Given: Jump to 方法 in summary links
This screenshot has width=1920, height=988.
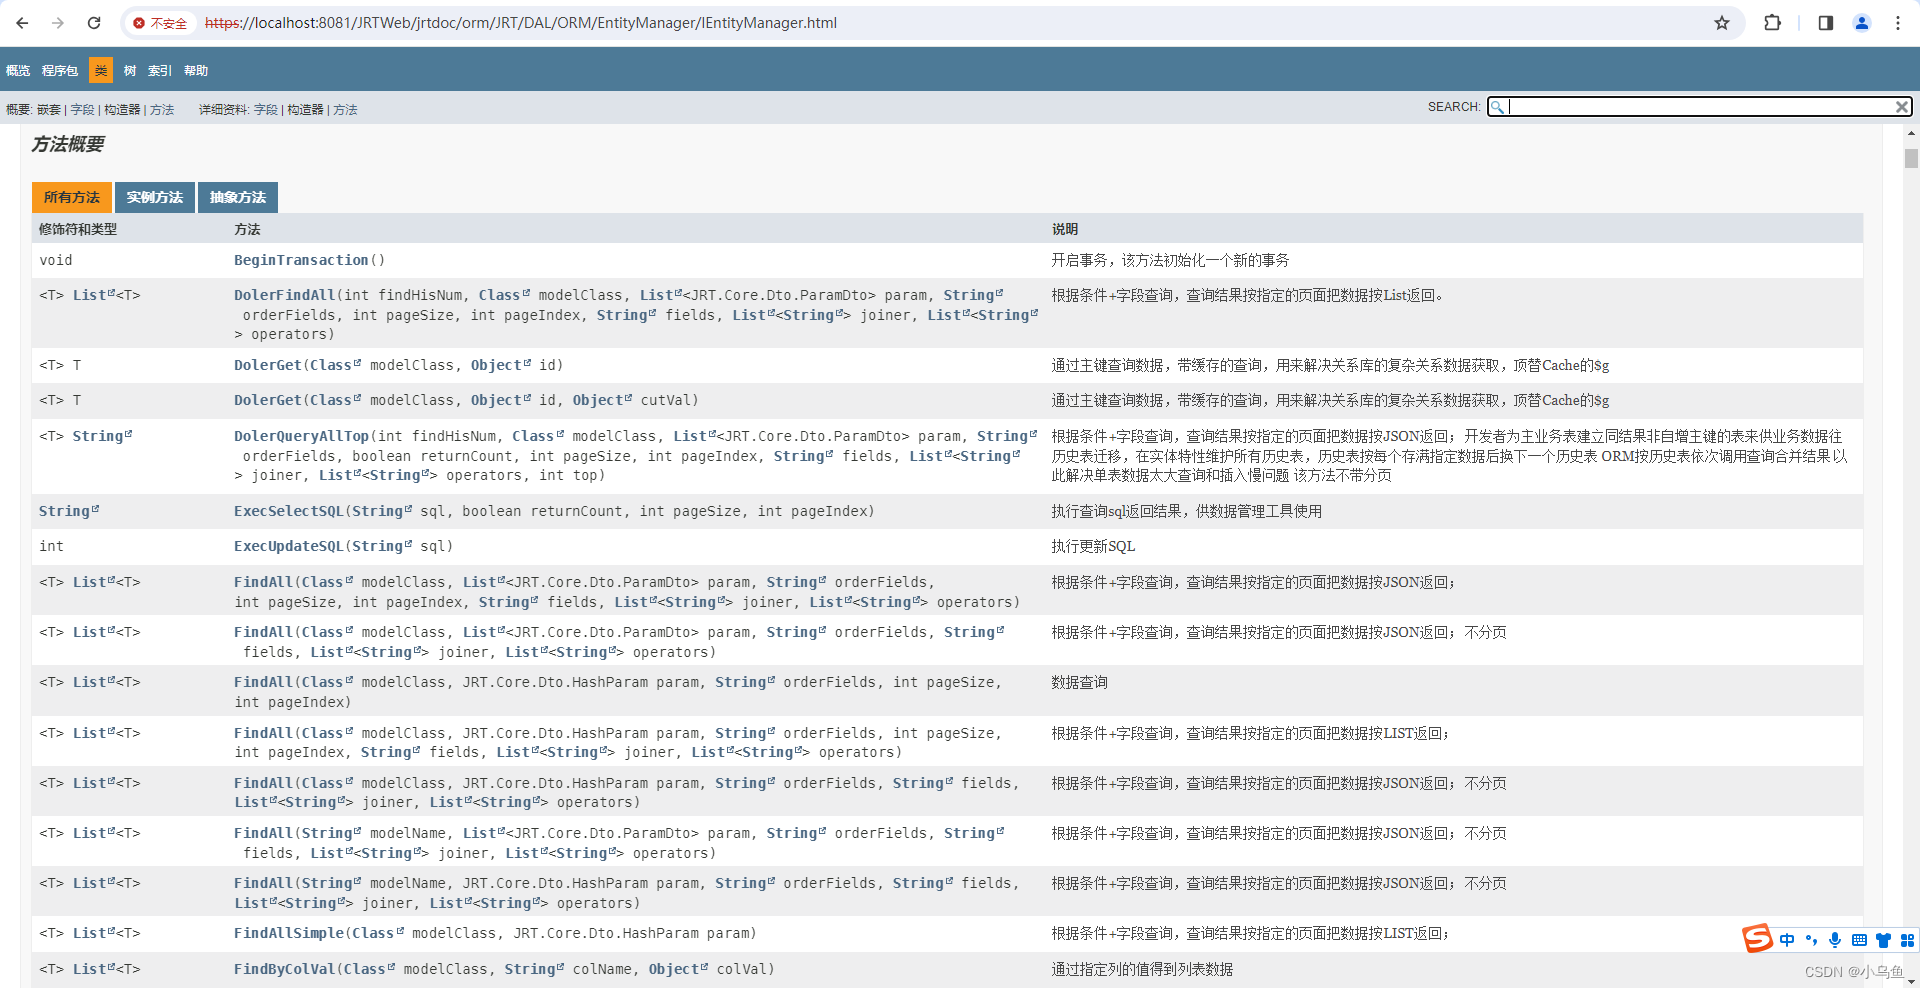Looking at the screenshot, I should (162, 110).
